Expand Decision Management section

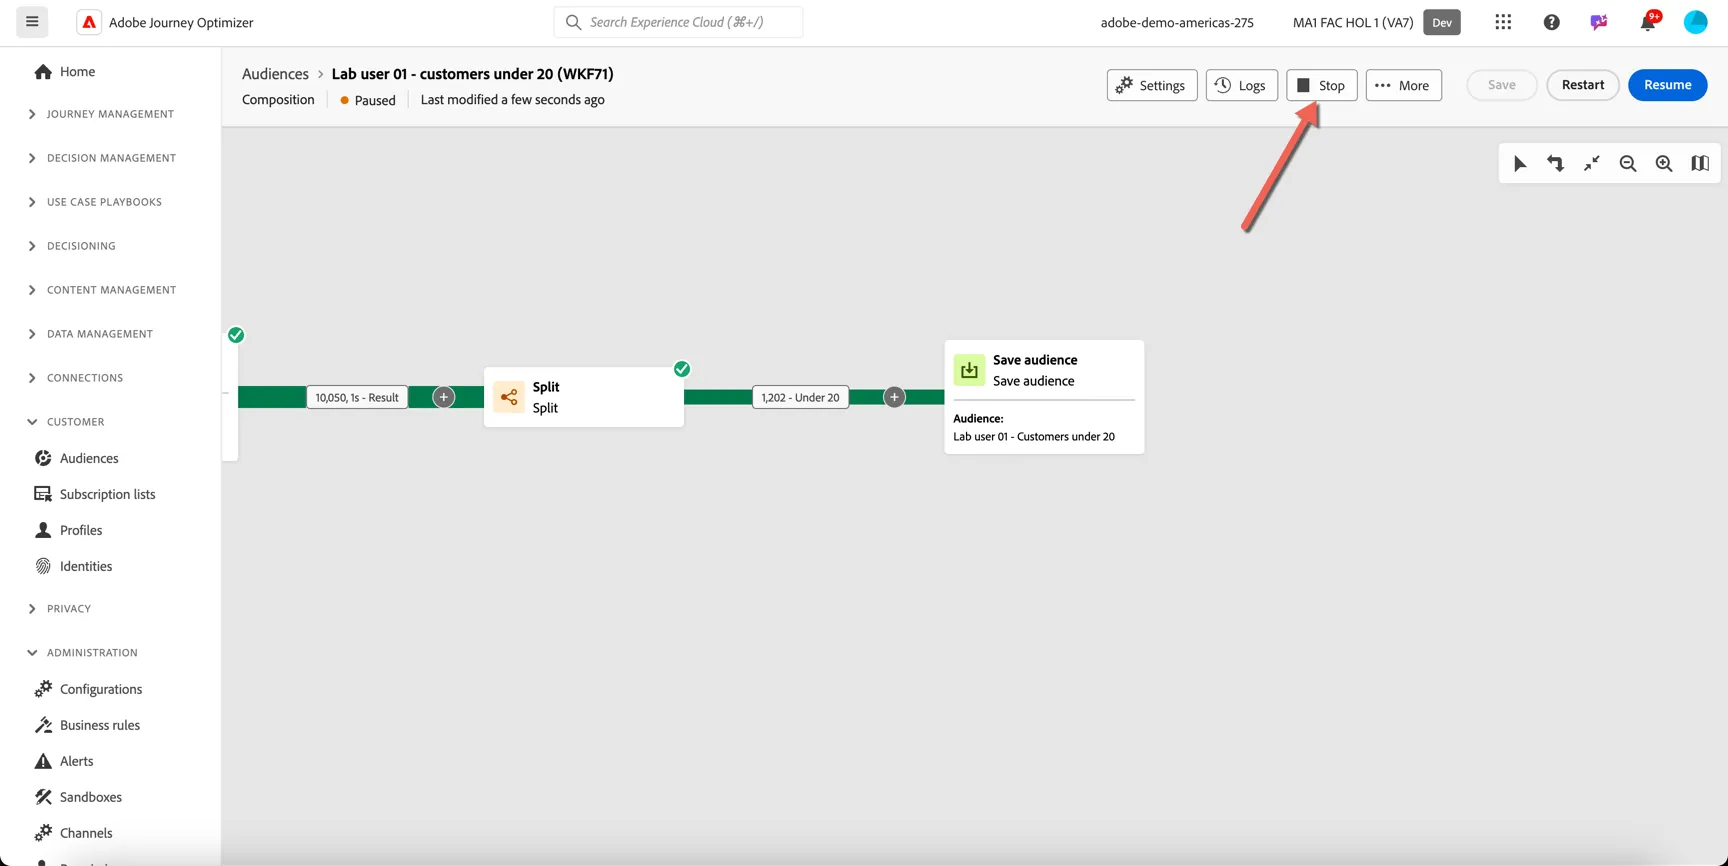point(100,158)
